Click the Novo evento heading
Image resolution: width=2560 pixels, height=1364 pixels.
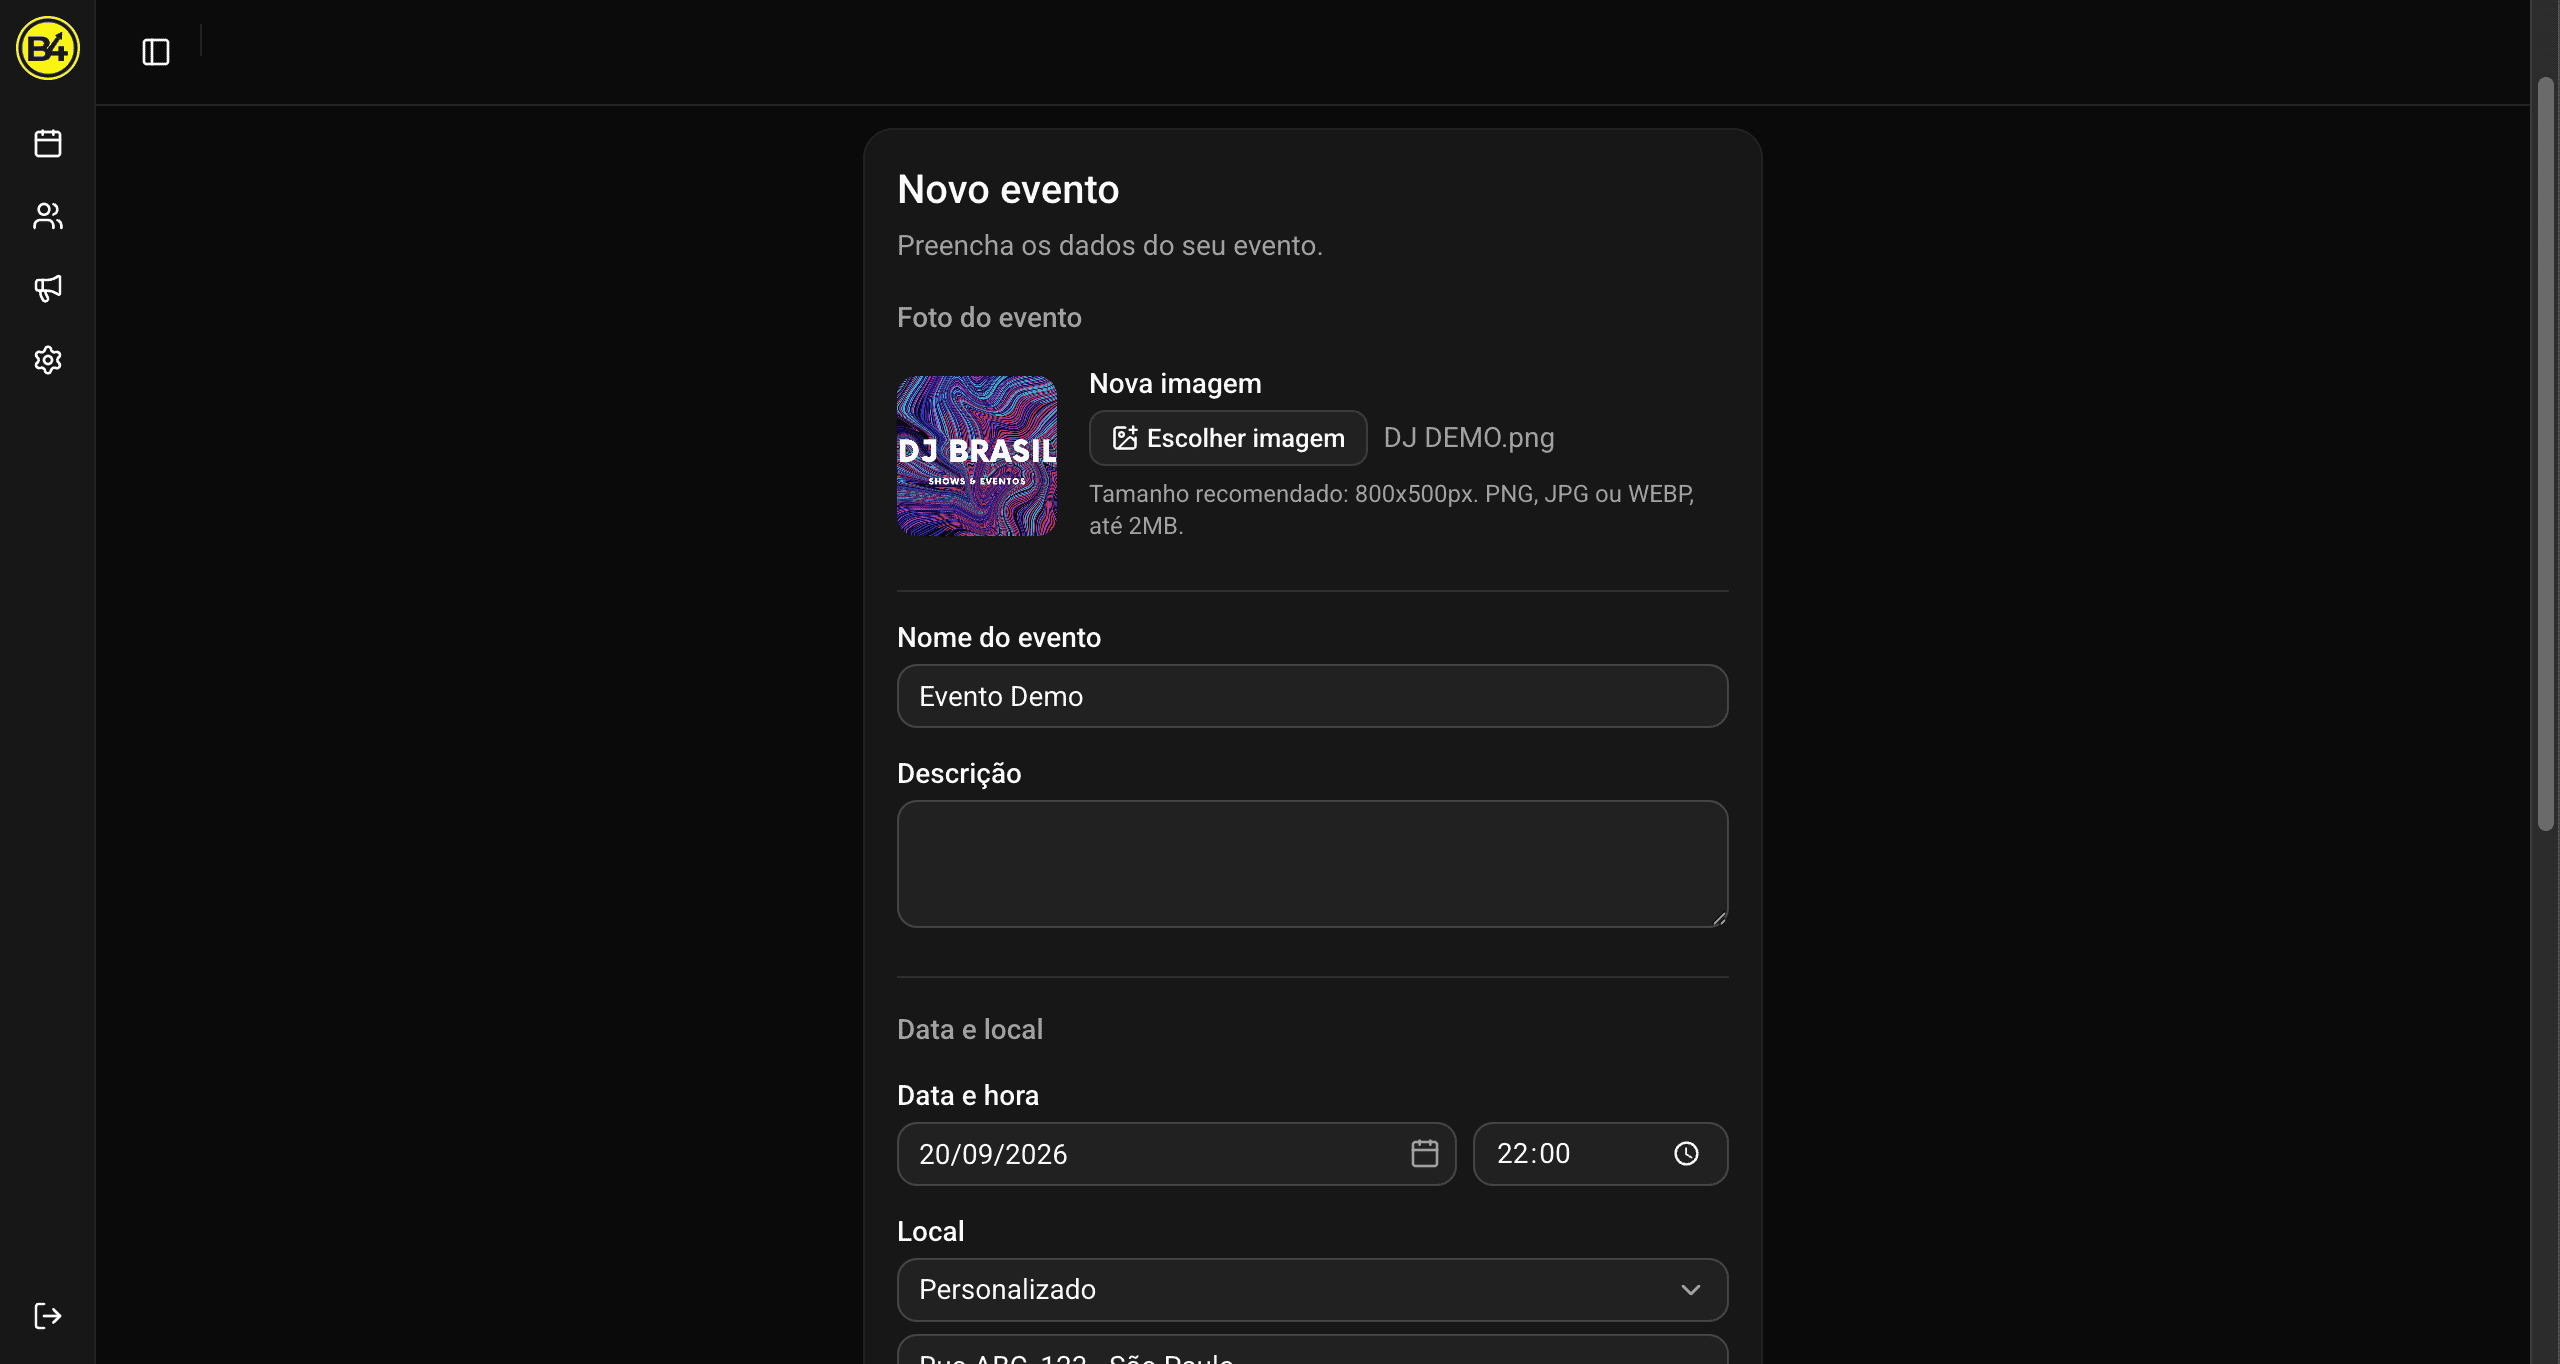pyautogui.click(x=1008, y=189)
